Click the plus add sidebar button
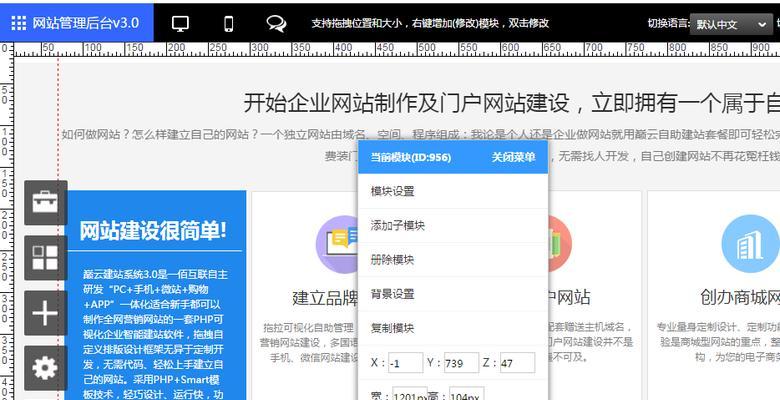Screen dimensions: 780x400 (45, 313)
